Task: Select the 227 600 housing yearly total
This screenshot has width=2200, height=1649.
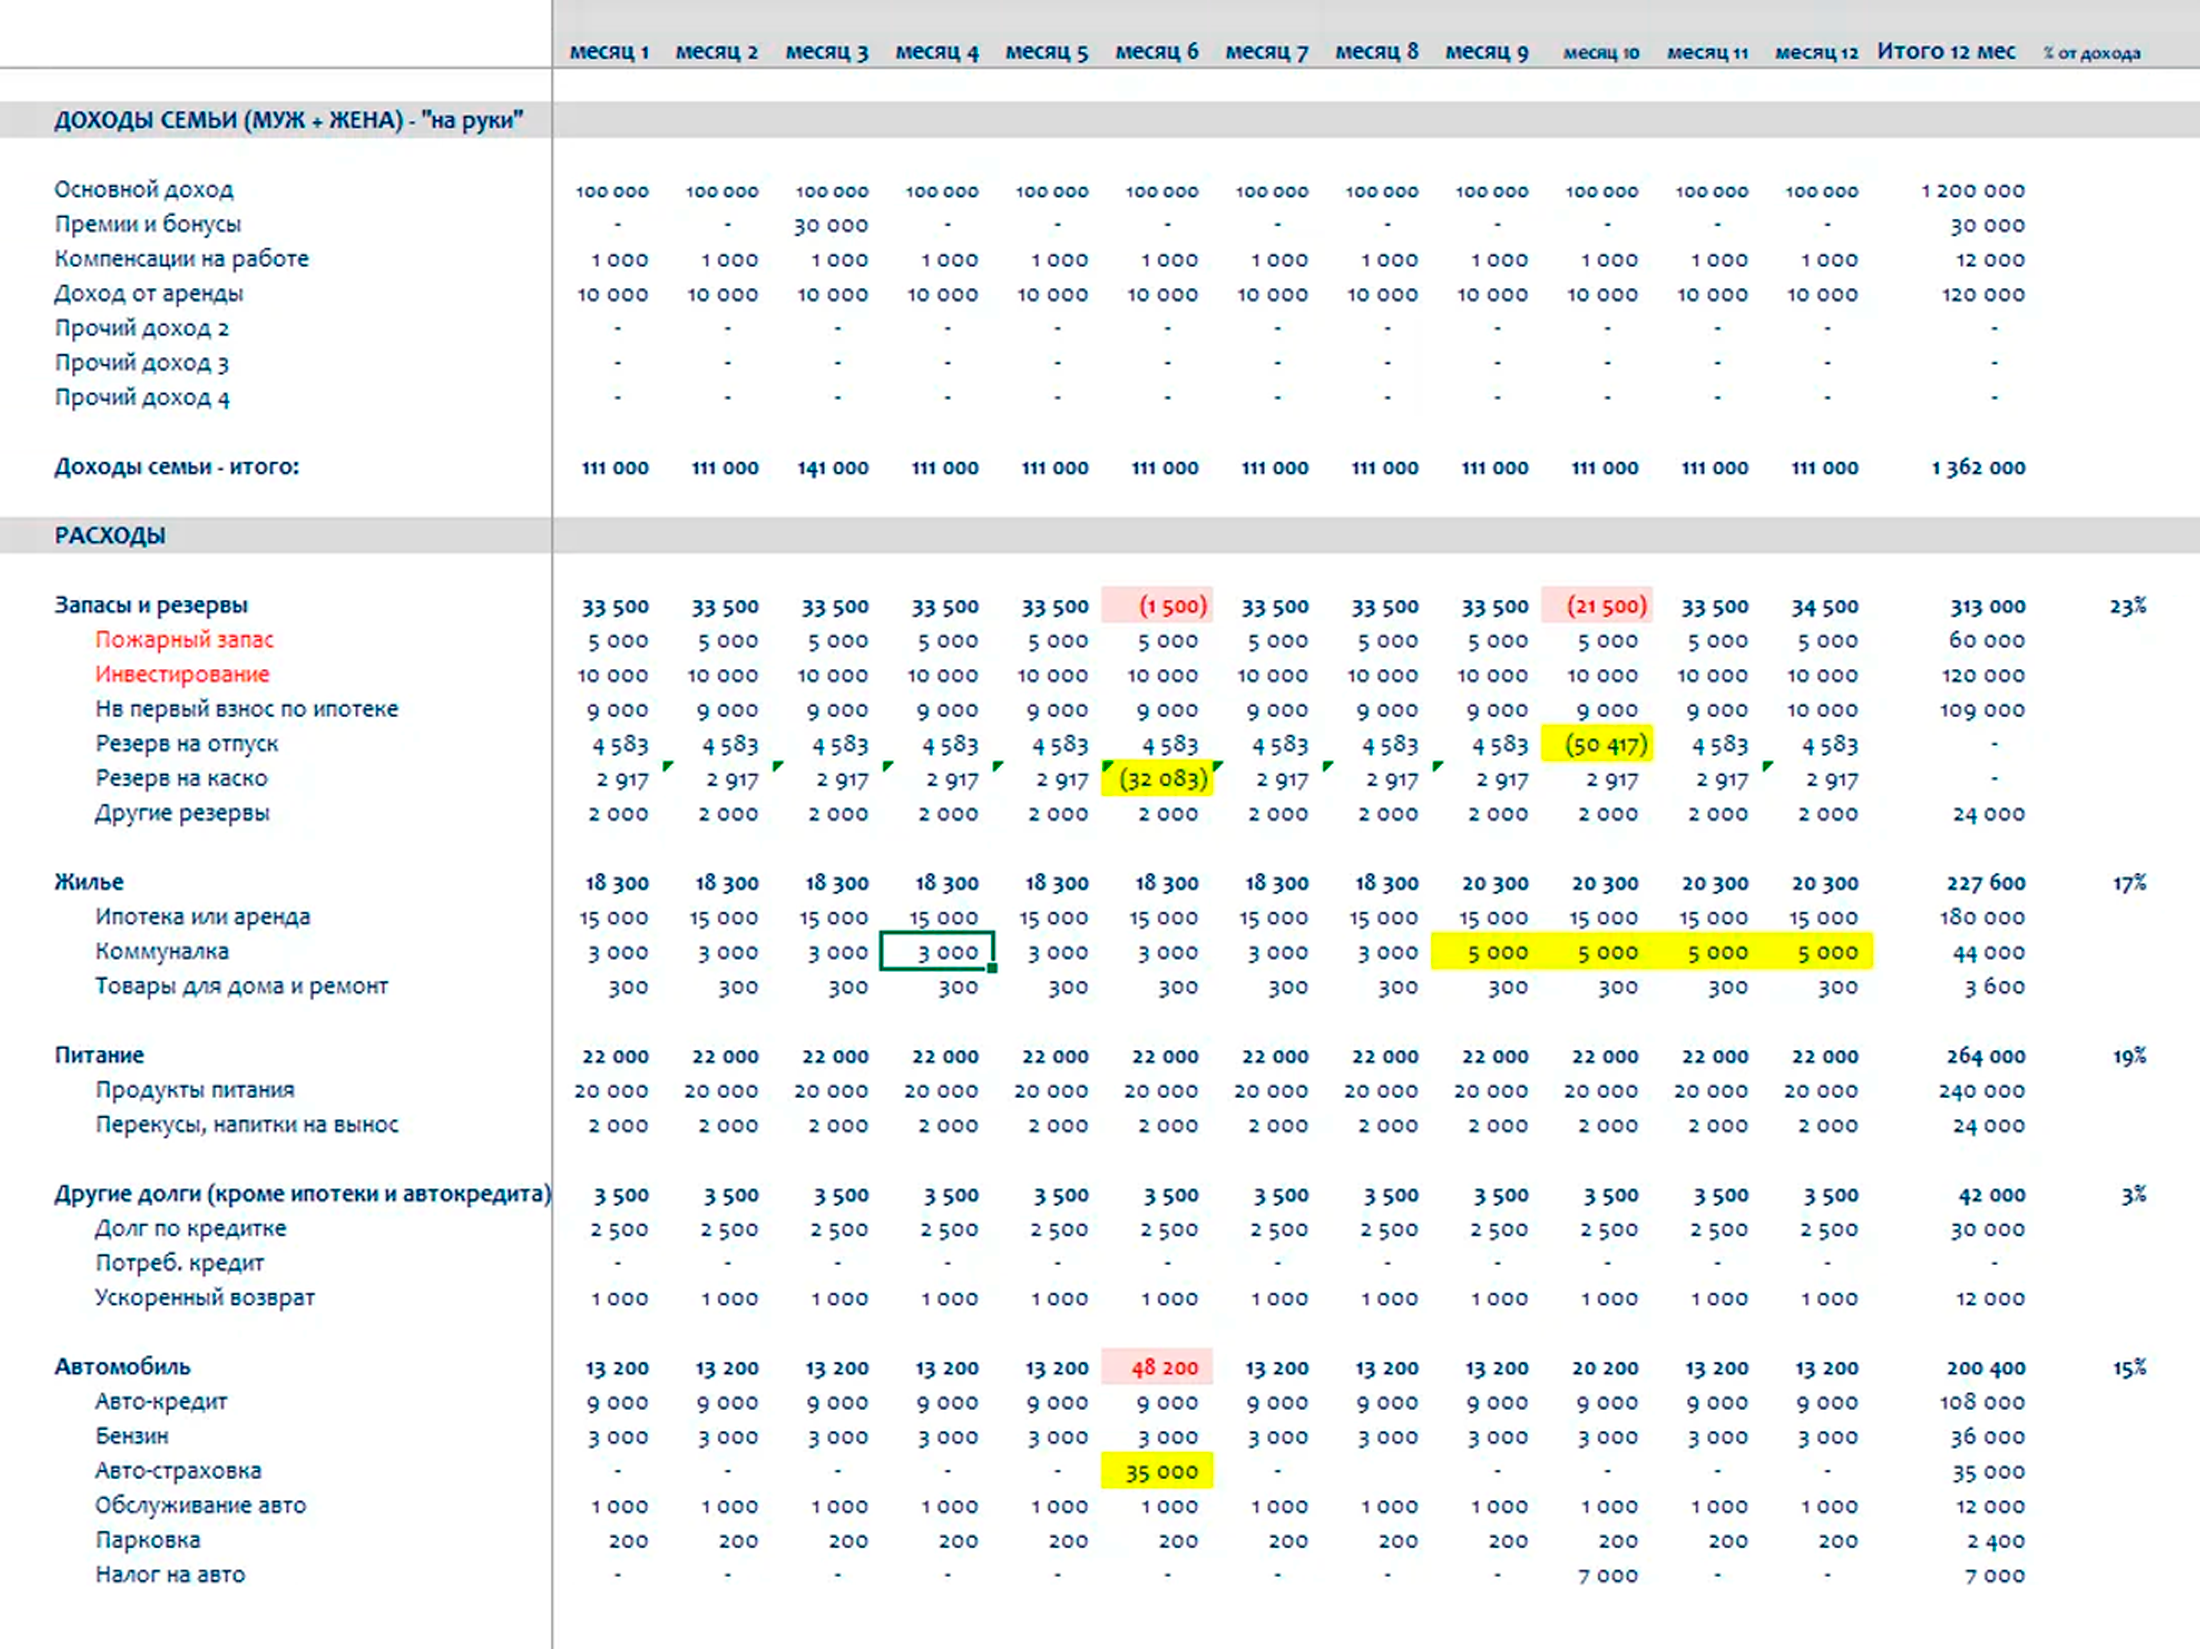Action: click(1986, 883)
